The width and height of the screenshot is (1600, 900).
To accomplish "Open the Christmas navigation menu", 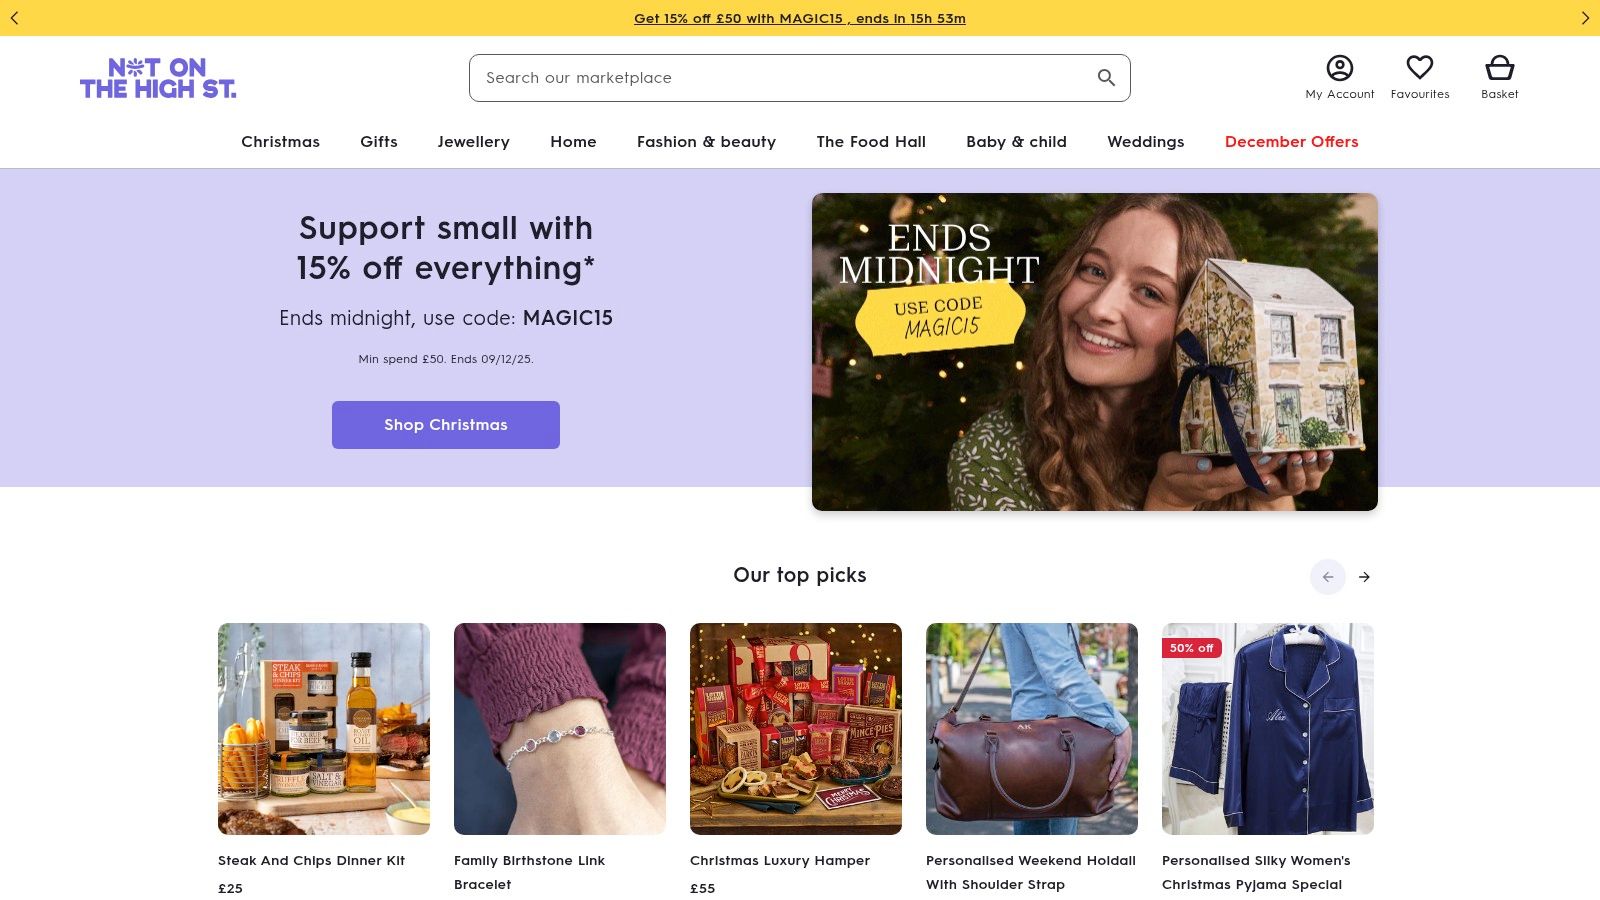I will (280, 142).
